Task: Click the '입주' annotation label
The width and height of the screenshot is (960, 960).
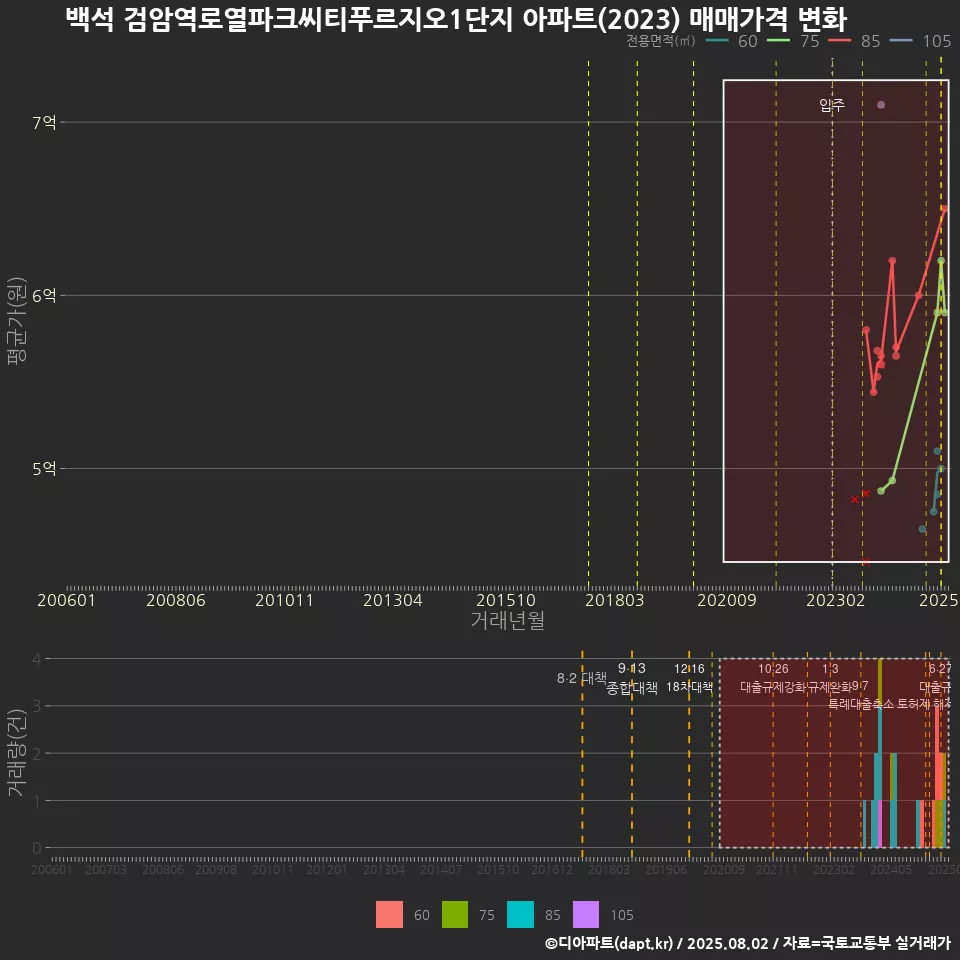Action: point(832,105)
